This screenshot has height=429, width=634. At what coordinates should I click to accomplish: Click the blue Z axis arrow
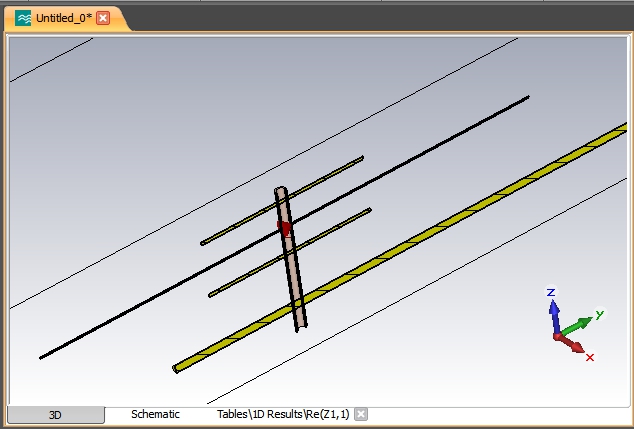coord(554,317)
